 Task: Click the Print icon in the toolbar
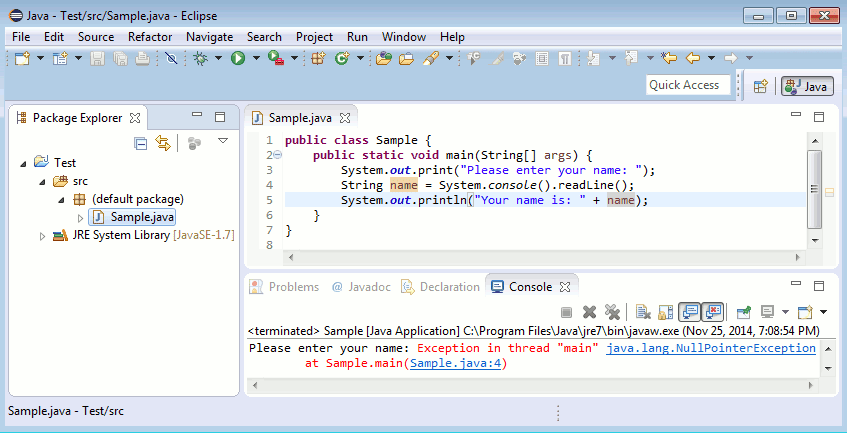[x=142, y=58]
